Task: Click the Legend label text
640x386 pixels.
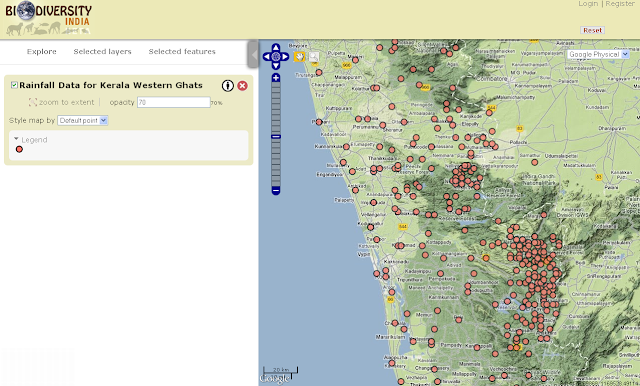Action: tap(34, 140)
